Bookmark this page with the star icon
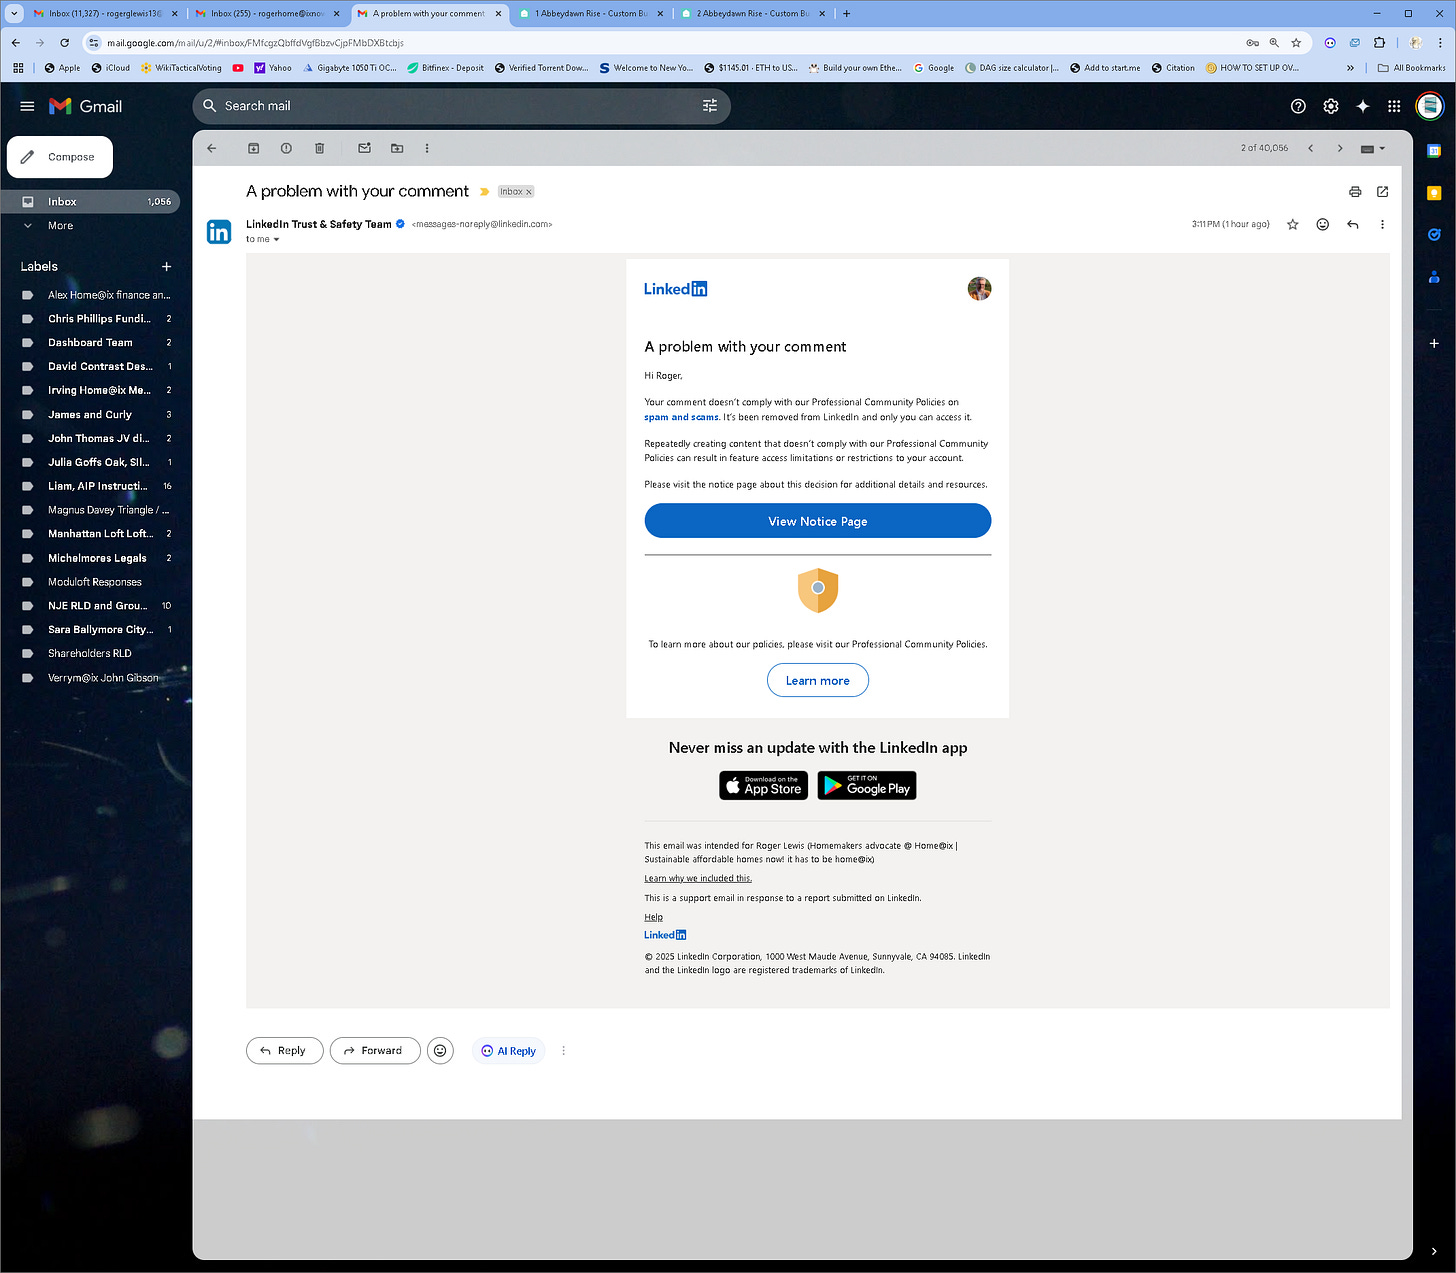 [x=1296, y=43]
